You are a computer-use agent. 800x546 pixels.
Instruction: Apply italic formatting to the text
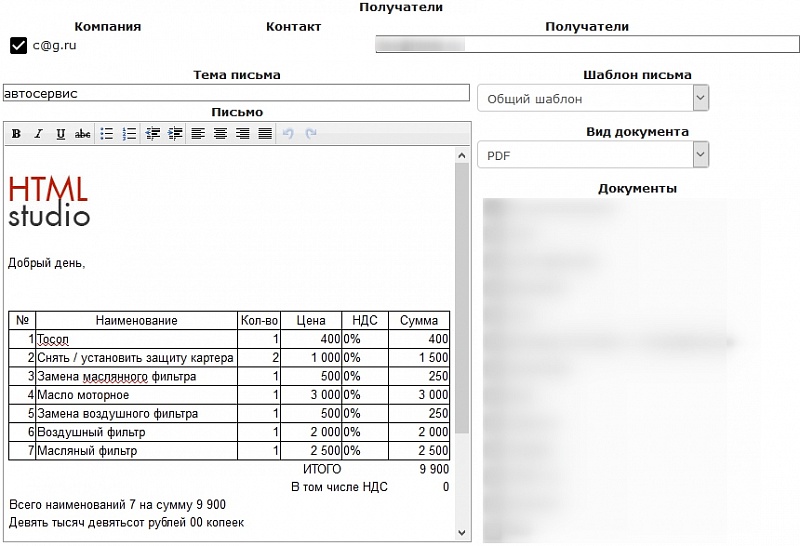click(38, 134)
